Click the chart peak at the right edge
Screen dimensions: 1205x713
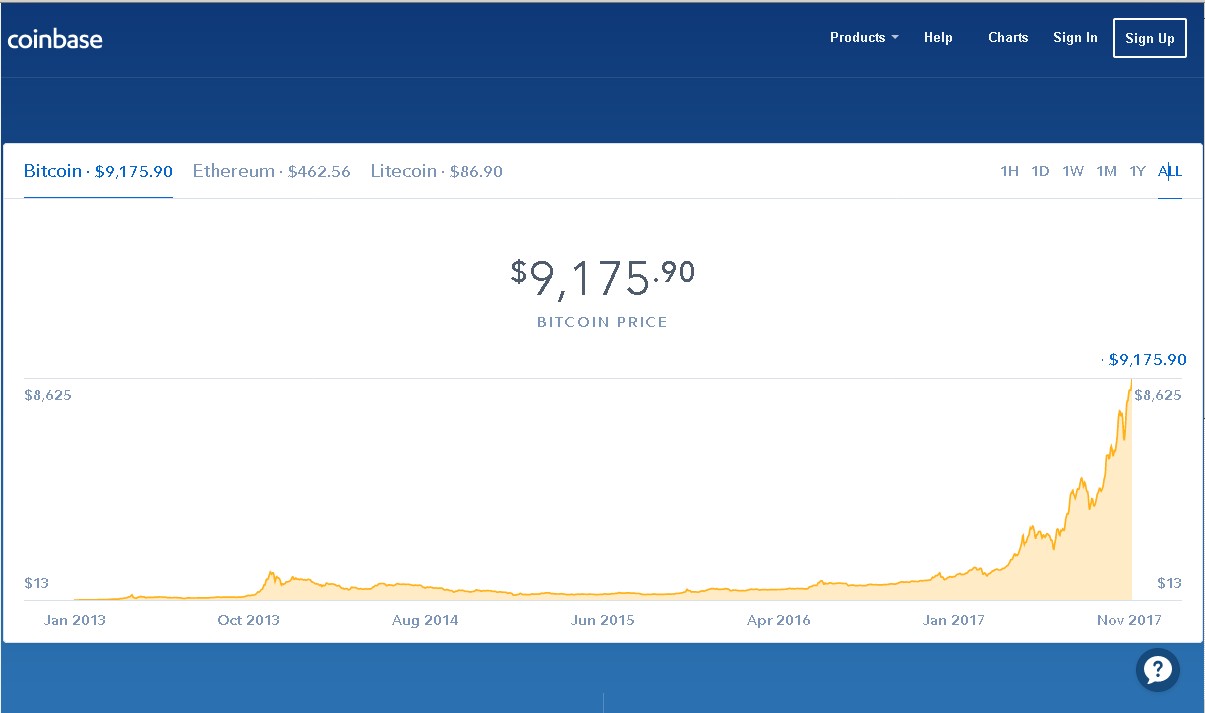1131,381
